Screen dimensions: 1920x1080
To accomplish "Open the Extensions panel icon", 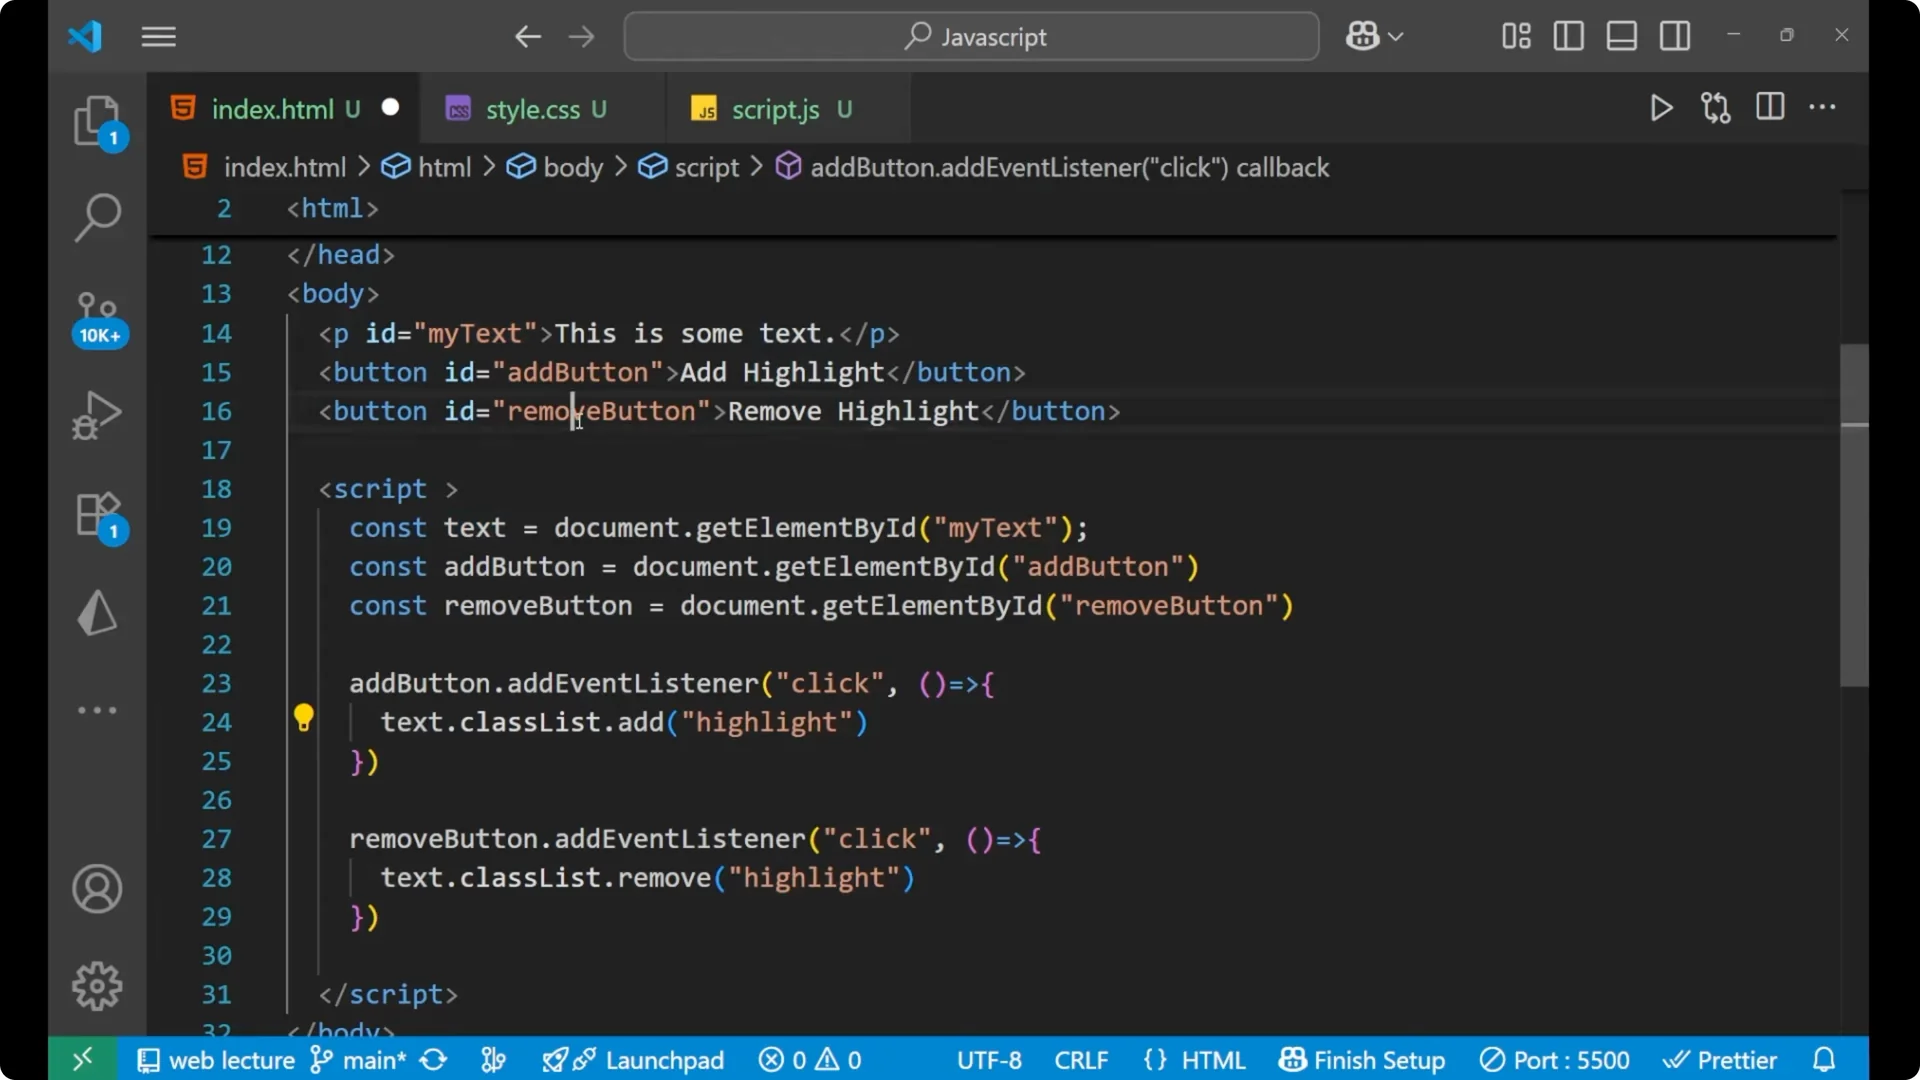I will point(97,515).
